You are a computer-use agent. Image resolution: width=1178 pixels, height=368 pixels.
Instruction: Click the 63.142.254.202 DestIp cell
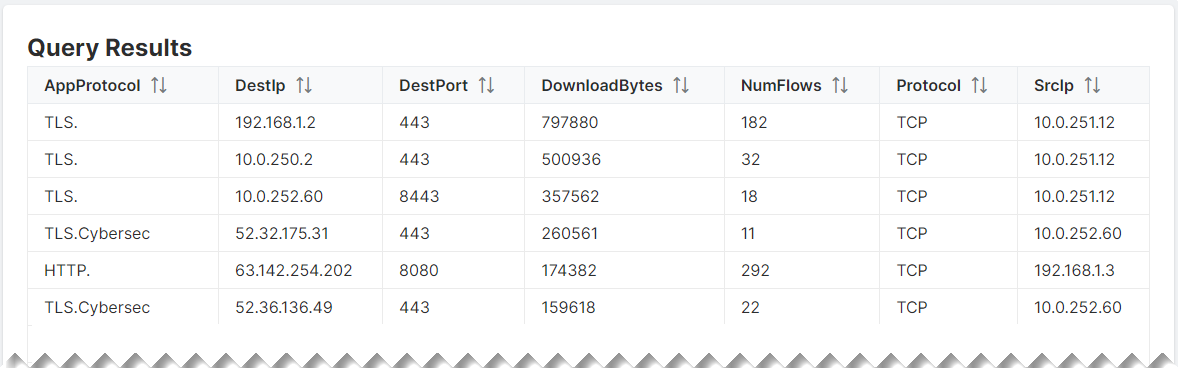tap(301, 270)
